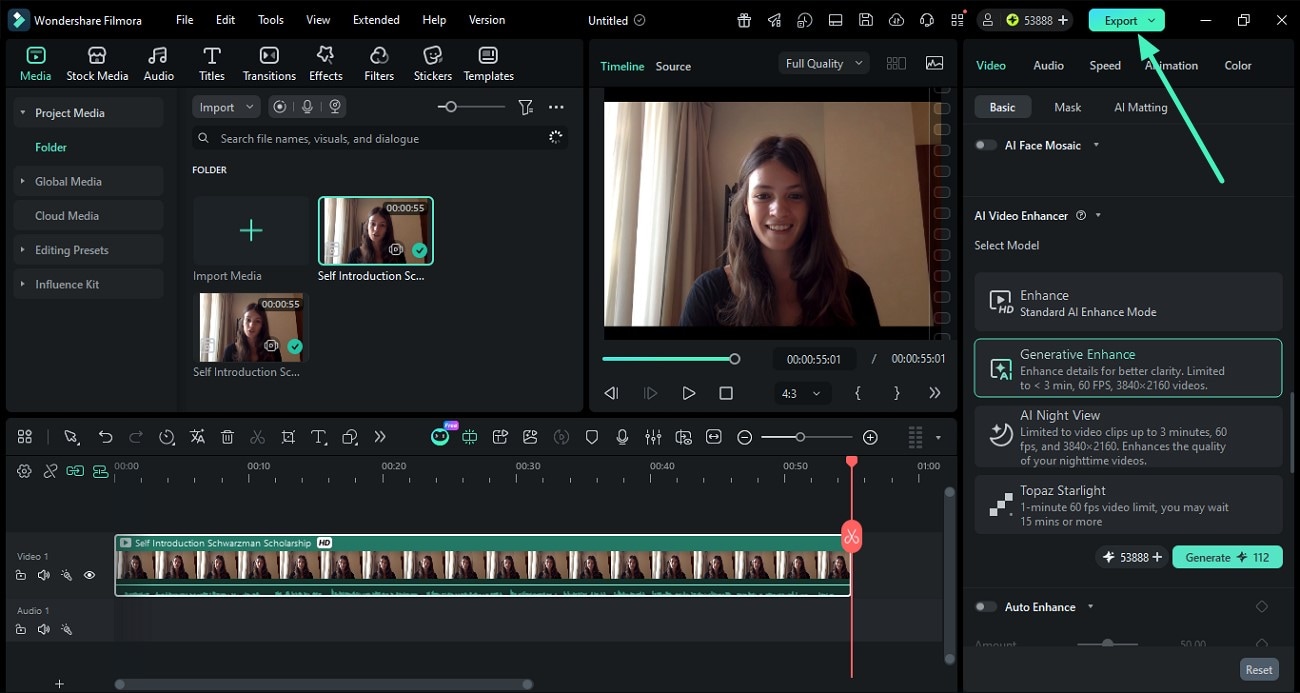Open the Extended menu
The width and height of the screenshot is (1300, 693).
click(376, 20)
